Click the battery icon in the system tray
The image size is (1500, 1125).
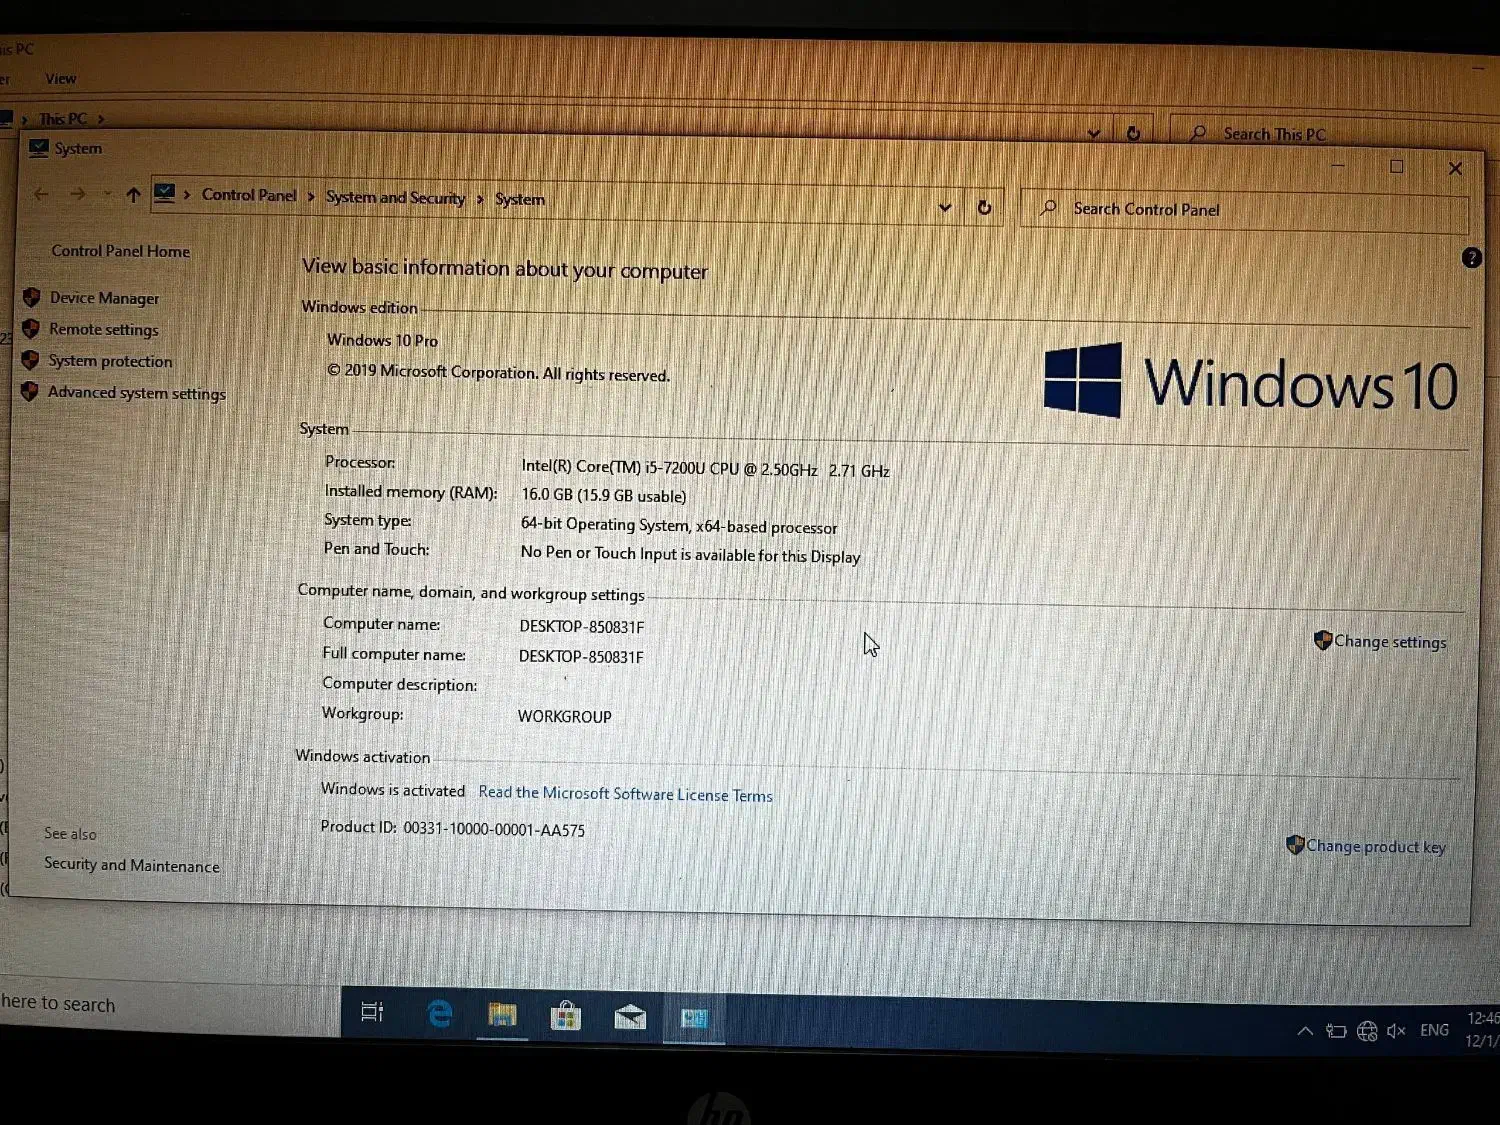pyautogui.click(x=1337, y=1030)
